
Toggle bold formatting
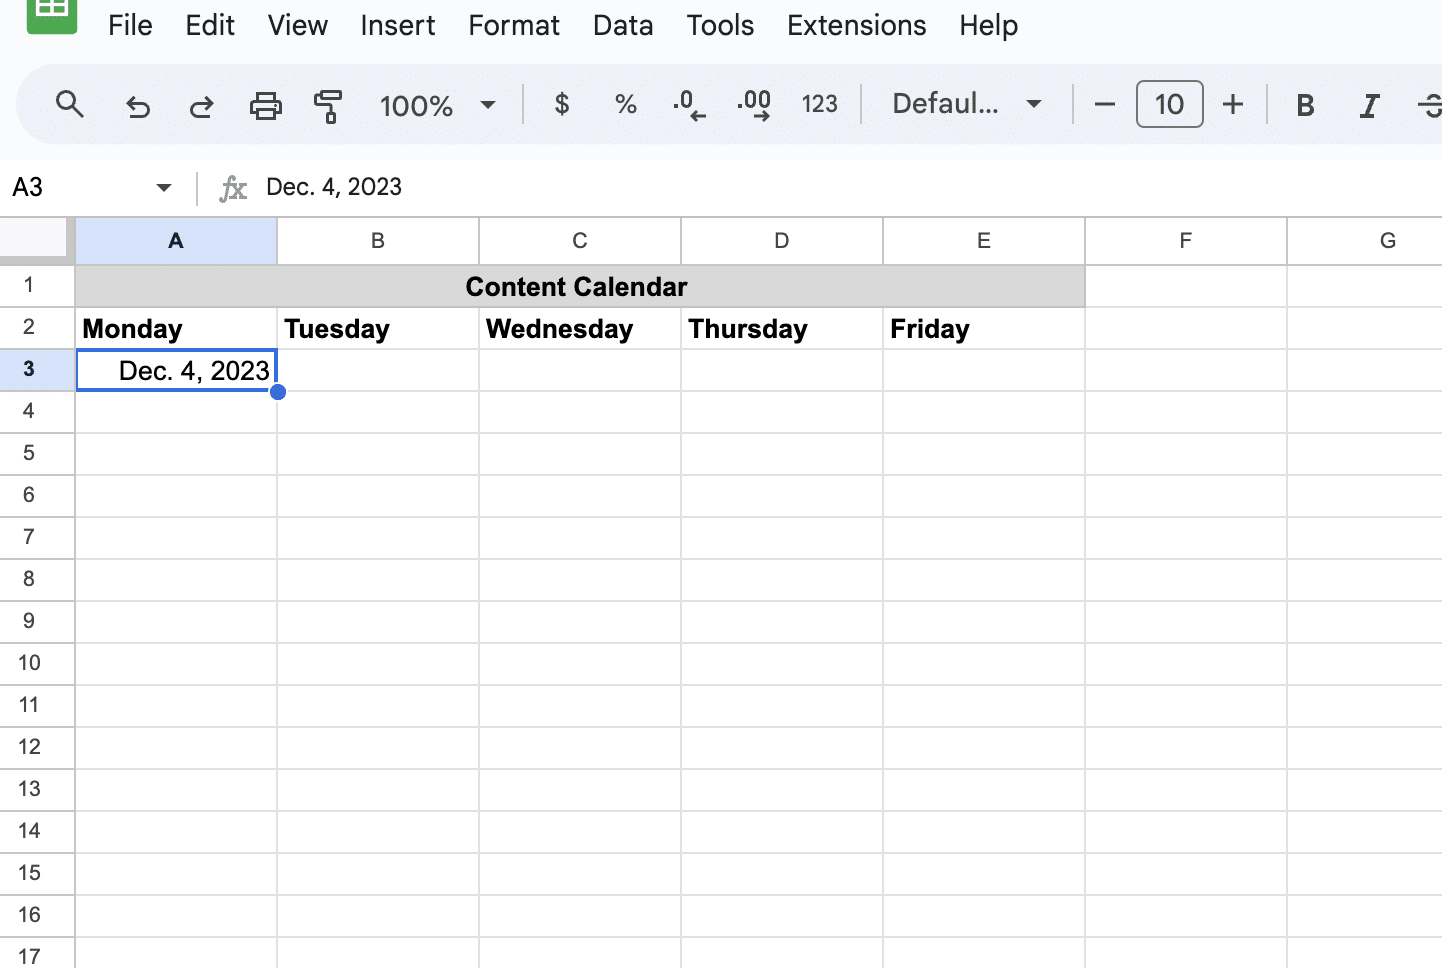[x=1305, y=105]
